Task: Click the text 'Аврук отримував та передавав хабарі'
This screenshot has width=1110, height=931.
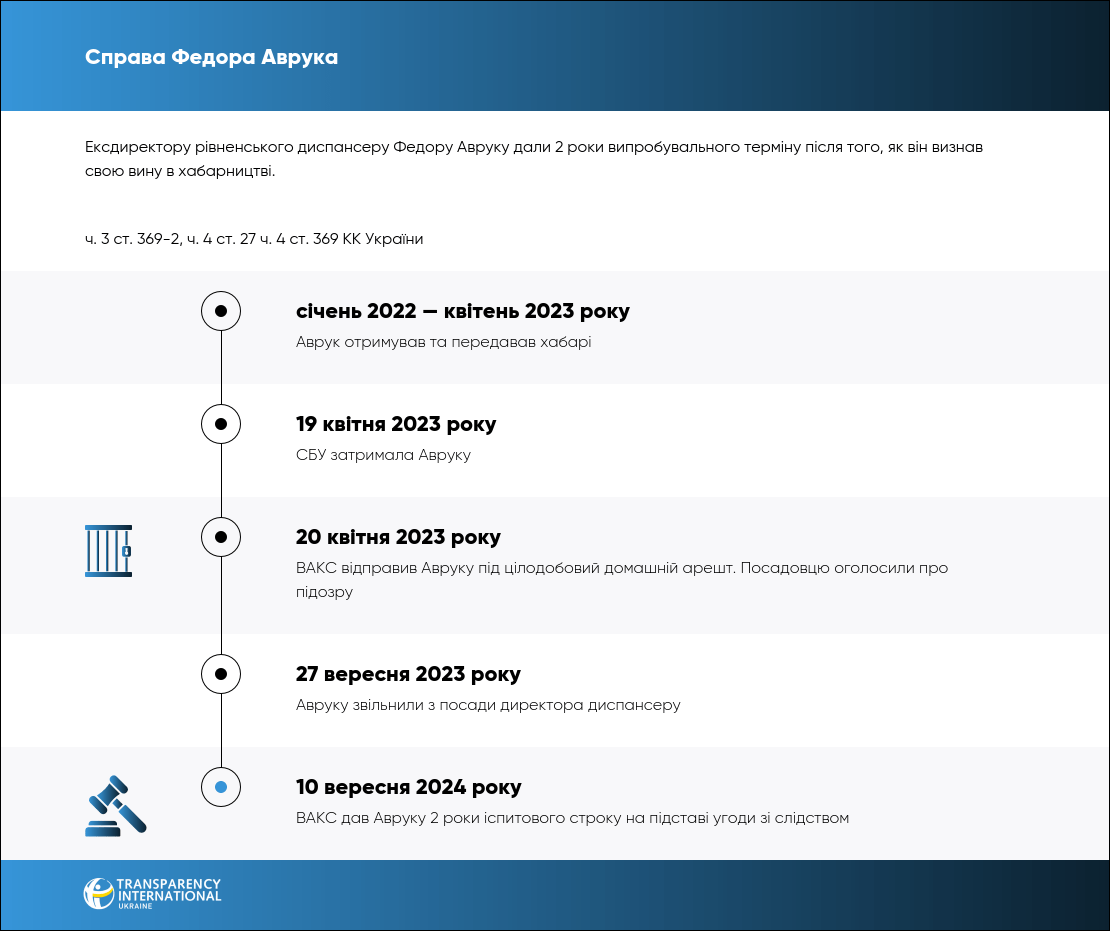Action: 443,342
